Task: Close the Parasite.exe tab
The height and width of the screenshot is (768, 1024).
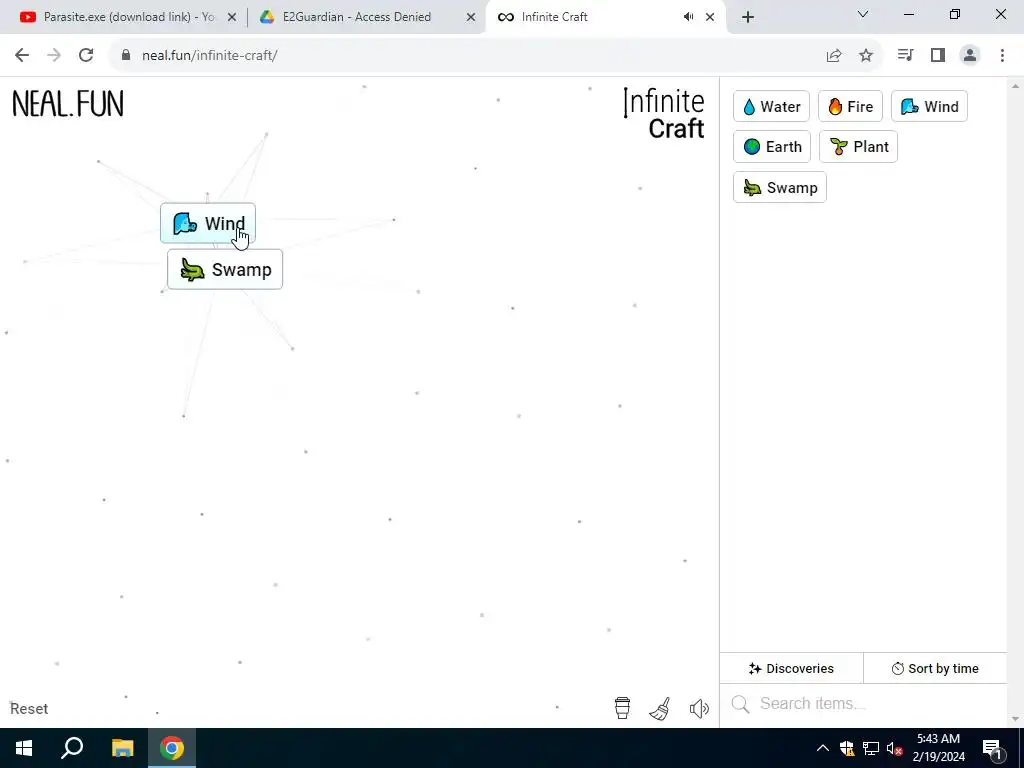Action: (x=232, y=18)
